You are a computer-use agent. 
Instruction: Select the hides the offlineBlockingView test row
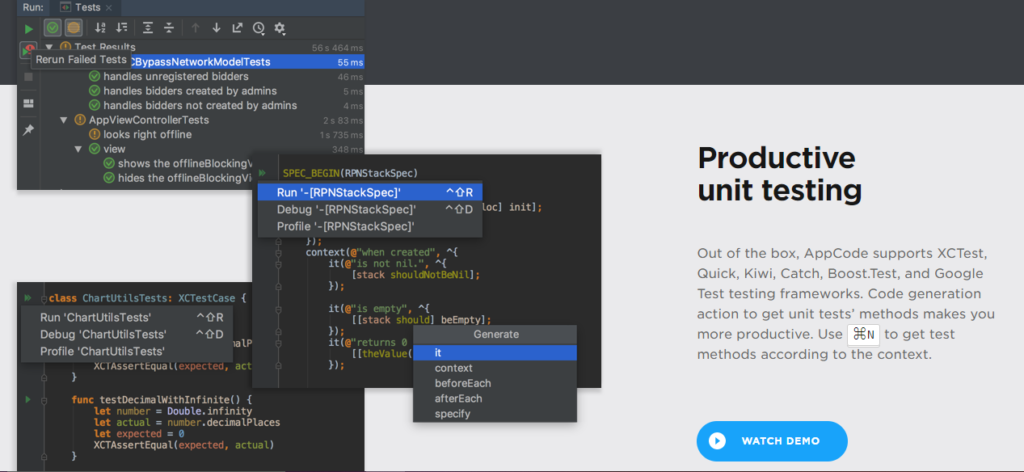click(x=178, y=178)
